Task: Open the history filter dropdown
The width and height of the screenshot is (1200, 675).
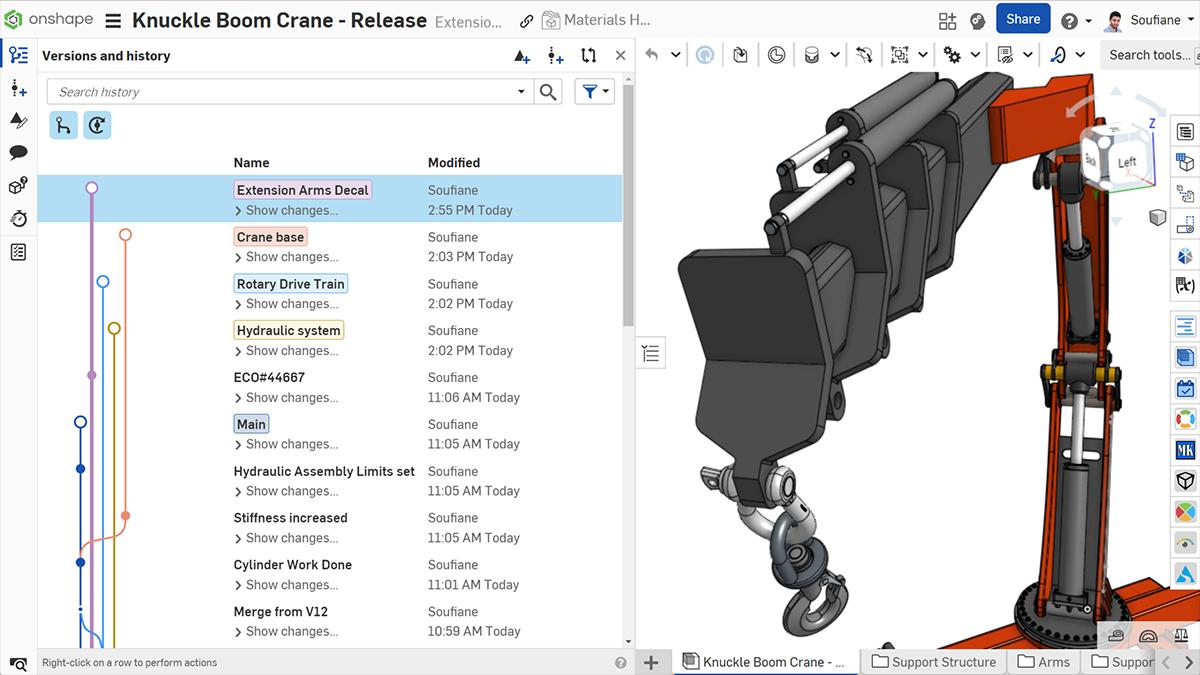Action: [x=595, y=92]
